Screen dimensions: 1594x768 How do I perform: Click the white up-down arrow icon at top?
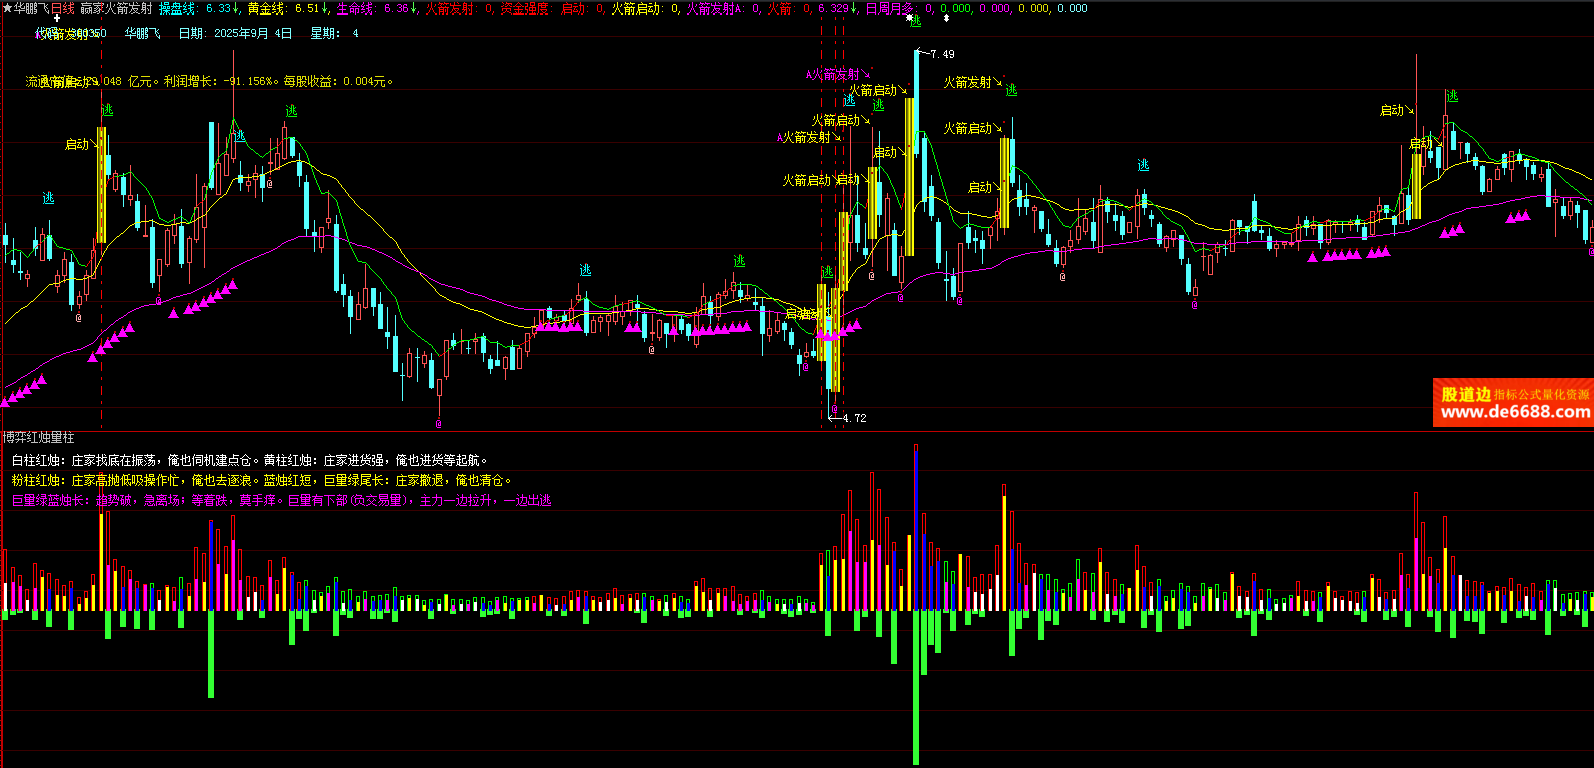pyautogui.click(x=946, y=18)
